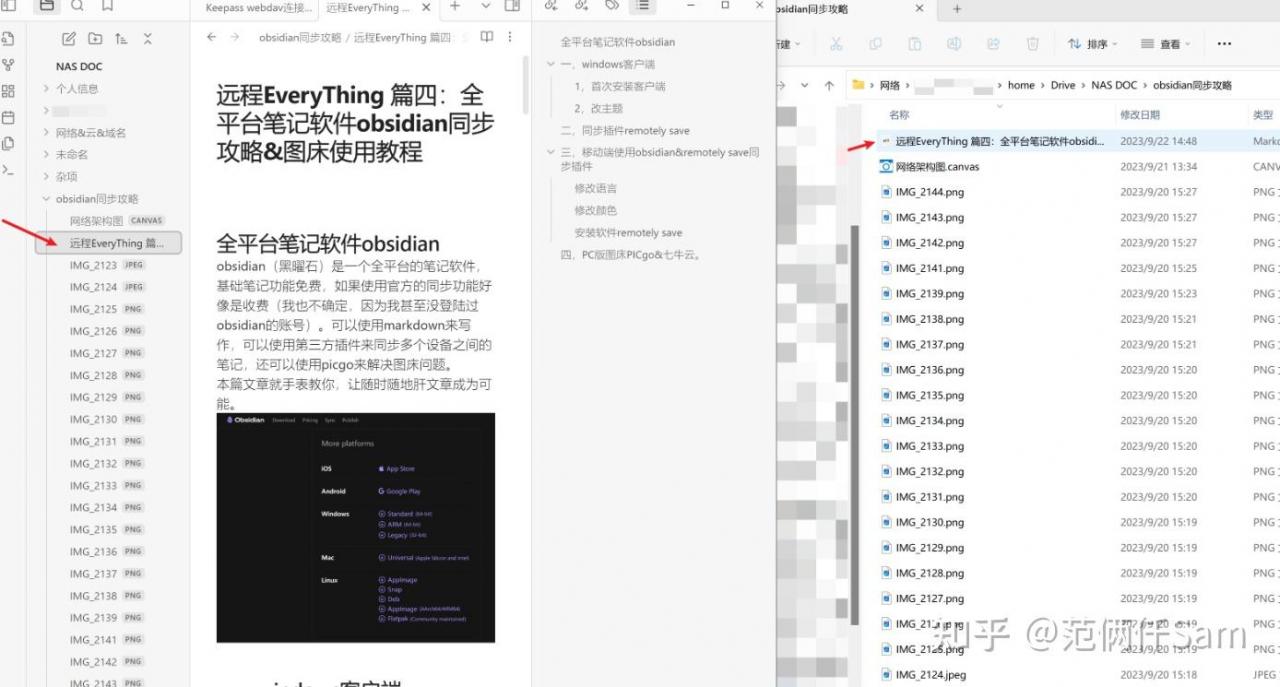Expand the 网络&云&域名 folder
This screenshot has width=1280, height=687.
(46, 133)
